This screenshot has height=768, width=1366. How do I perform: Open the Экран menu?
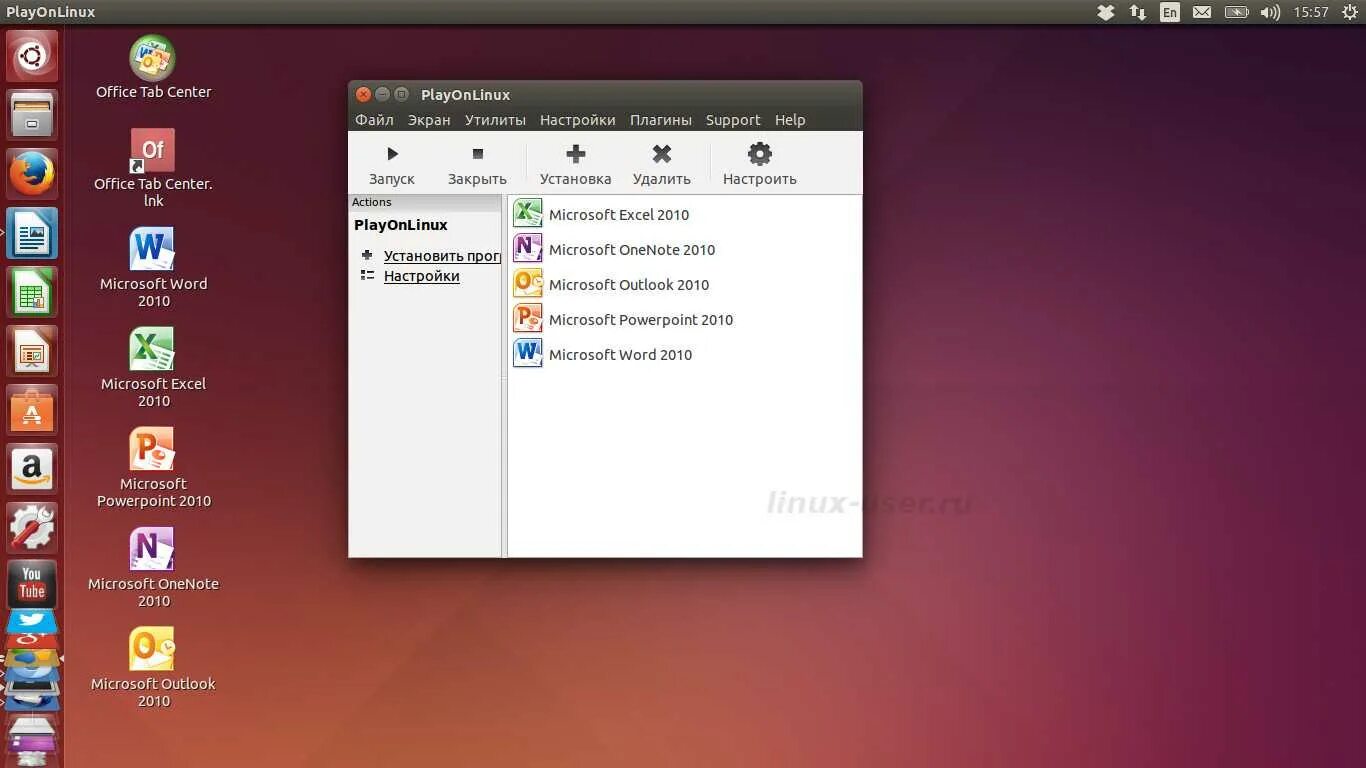(x=429, y=120)
